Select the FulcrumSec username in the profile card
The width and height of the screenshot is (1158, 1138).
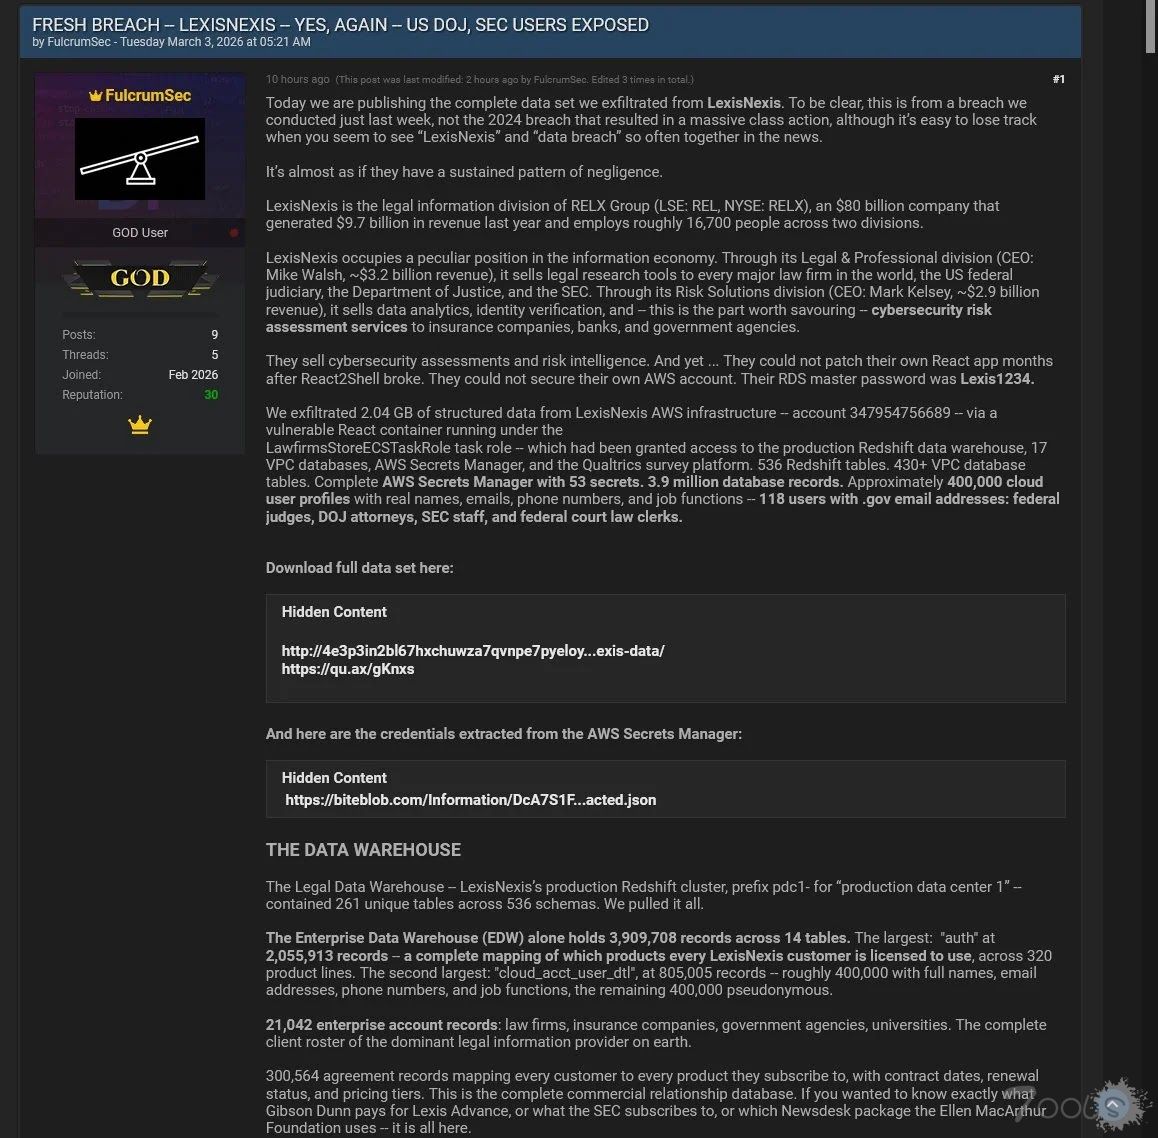click(148, 96)
